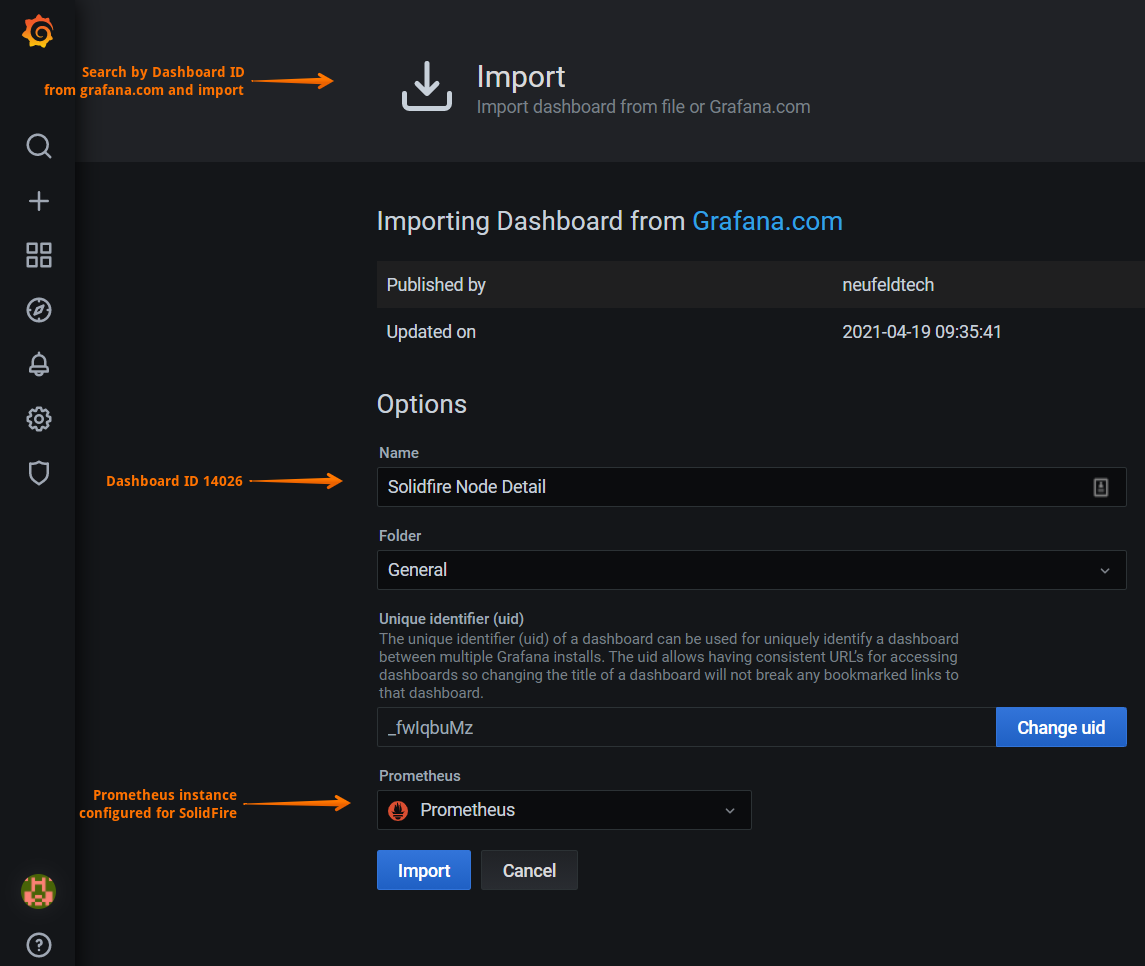Screen dimensions: 1145x966
Task: Open the Search dashboards magnifier icon
Action: tap(39, 146)
